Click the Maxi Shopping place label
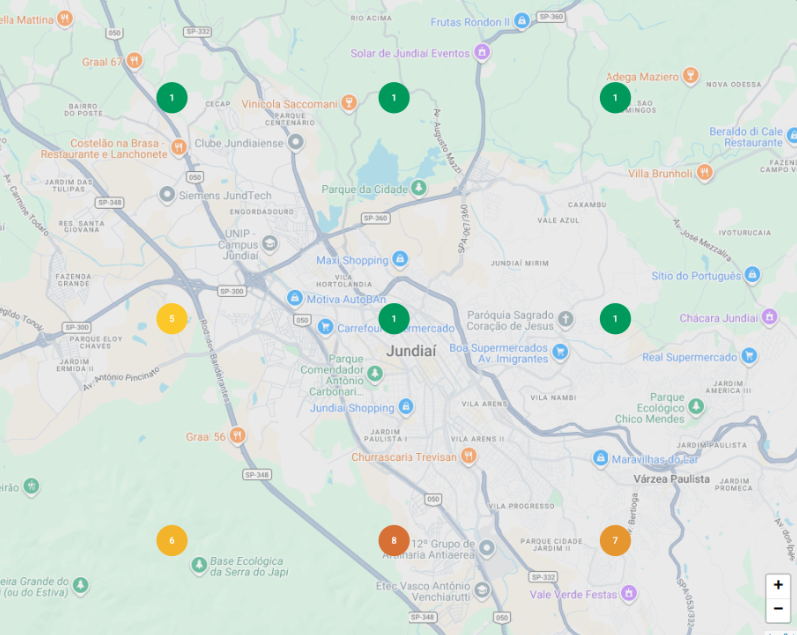 pyautogui.click(x=352, y=260)
